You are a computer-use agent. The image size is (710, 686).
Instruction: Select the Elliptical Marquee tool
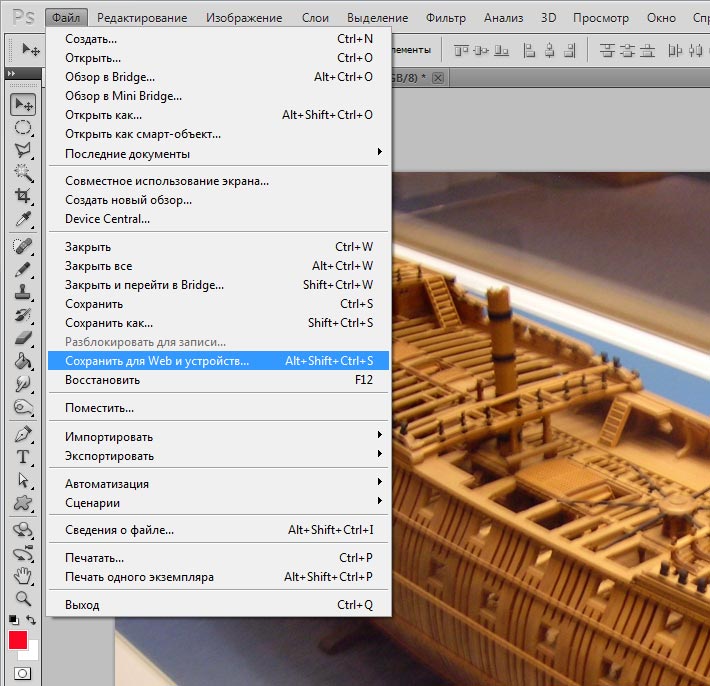click(22, 127)
